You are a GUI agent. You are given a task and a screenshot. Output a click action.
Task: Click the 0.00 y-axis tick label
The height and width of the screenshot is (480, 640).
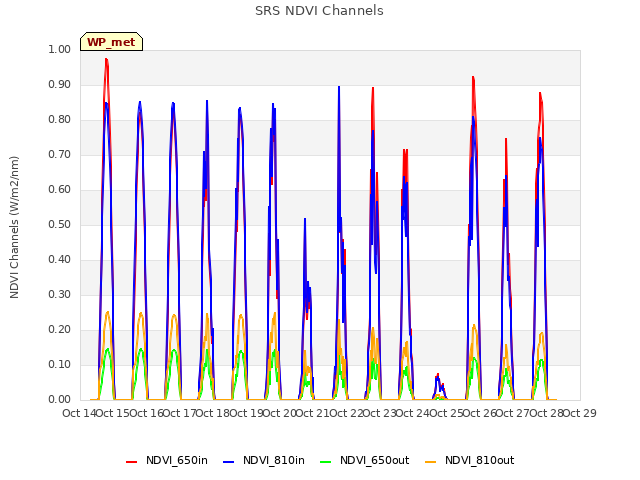click(60, 400)
